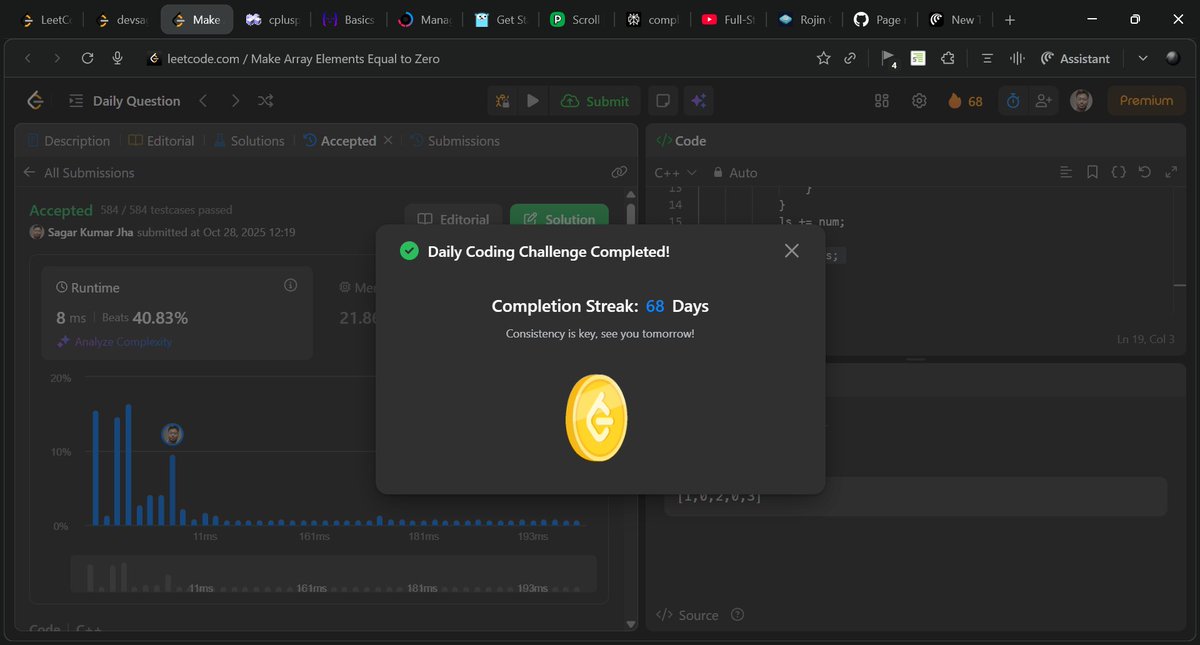Bookmark page with star icon

[823, 59]
